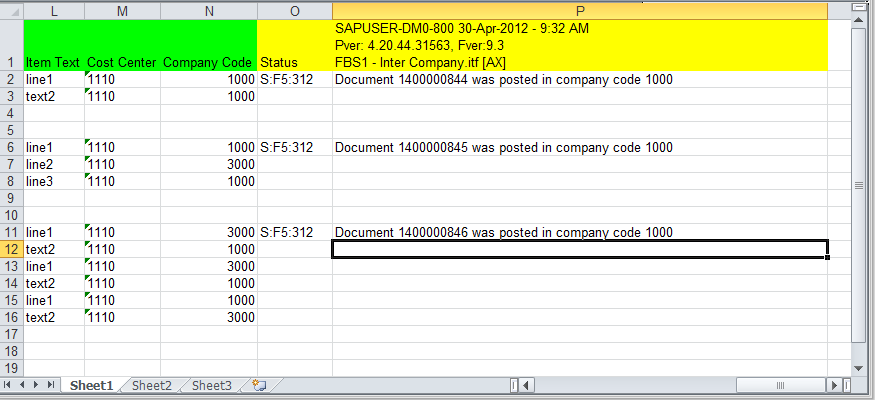Select the yellow Status header cell
875x400 pixels.
pos(295,45)
